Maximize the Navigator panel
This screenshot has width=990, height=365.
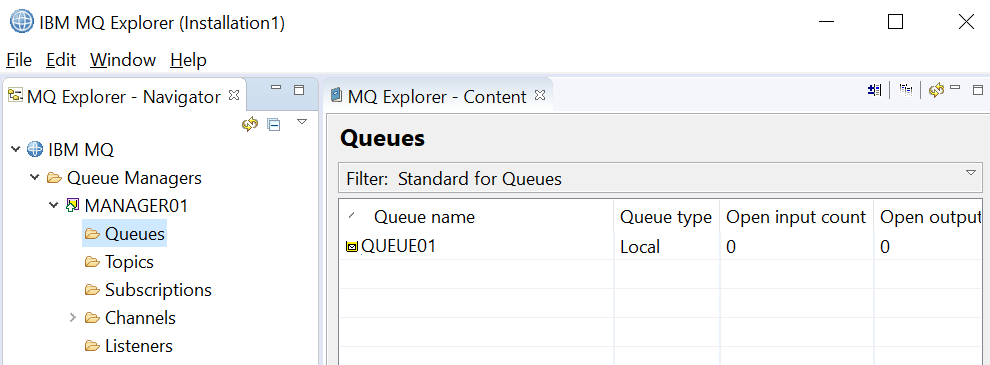(x=299, y=90)
